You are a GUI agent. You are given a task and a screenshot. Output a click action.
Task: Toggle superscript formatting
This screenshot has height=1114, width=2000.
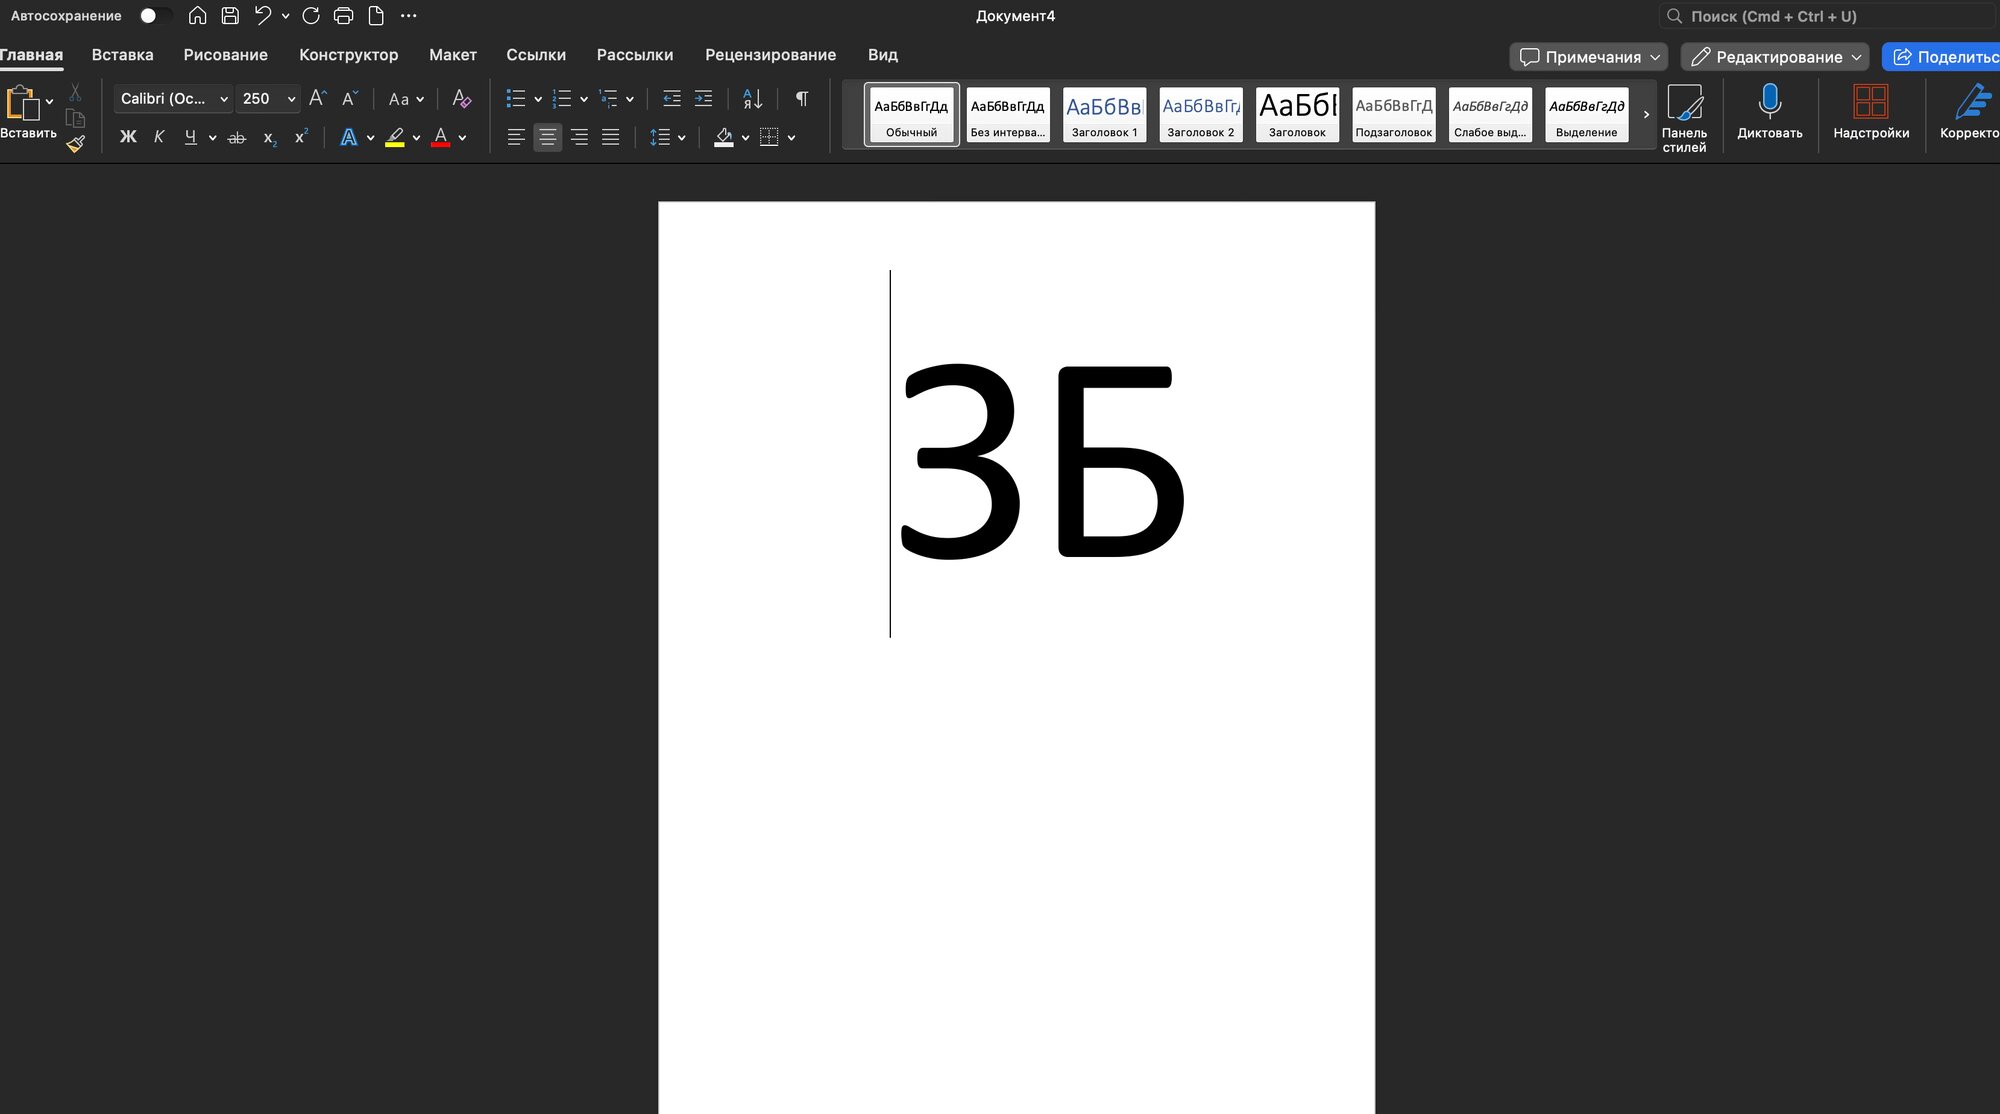coord(300,137)
